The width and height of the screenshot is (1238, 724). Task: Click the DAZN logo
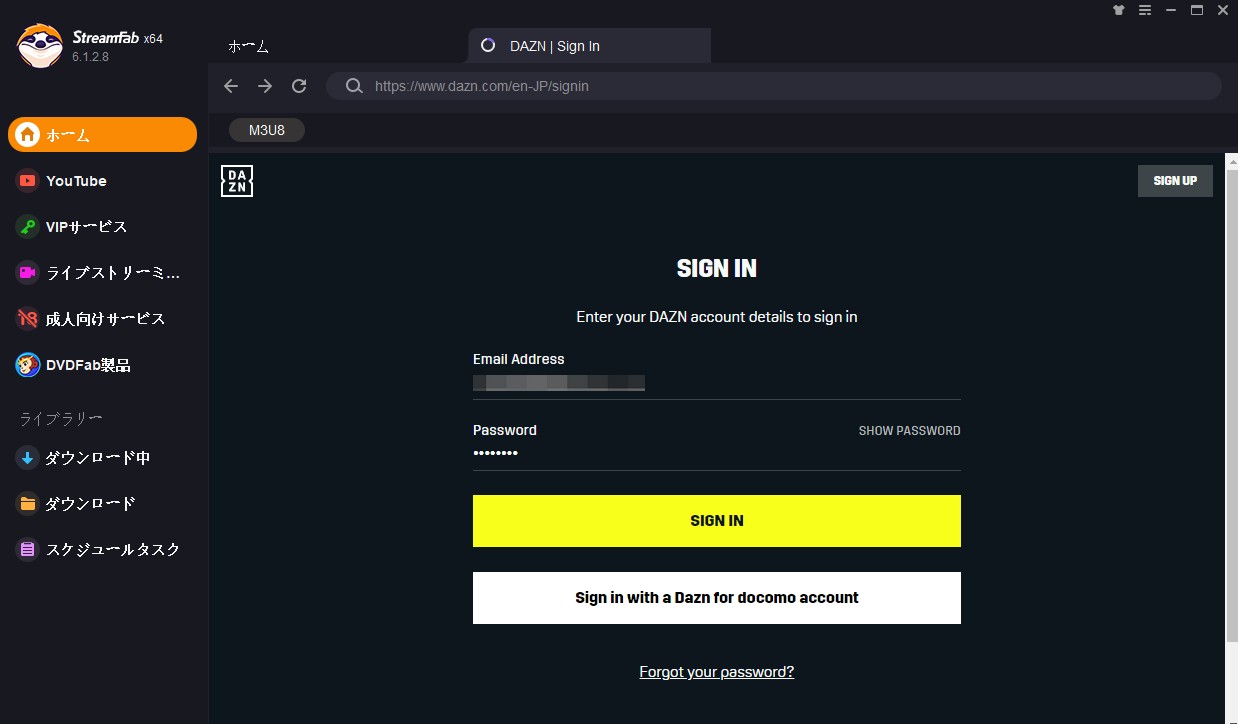tap(237, 181)
